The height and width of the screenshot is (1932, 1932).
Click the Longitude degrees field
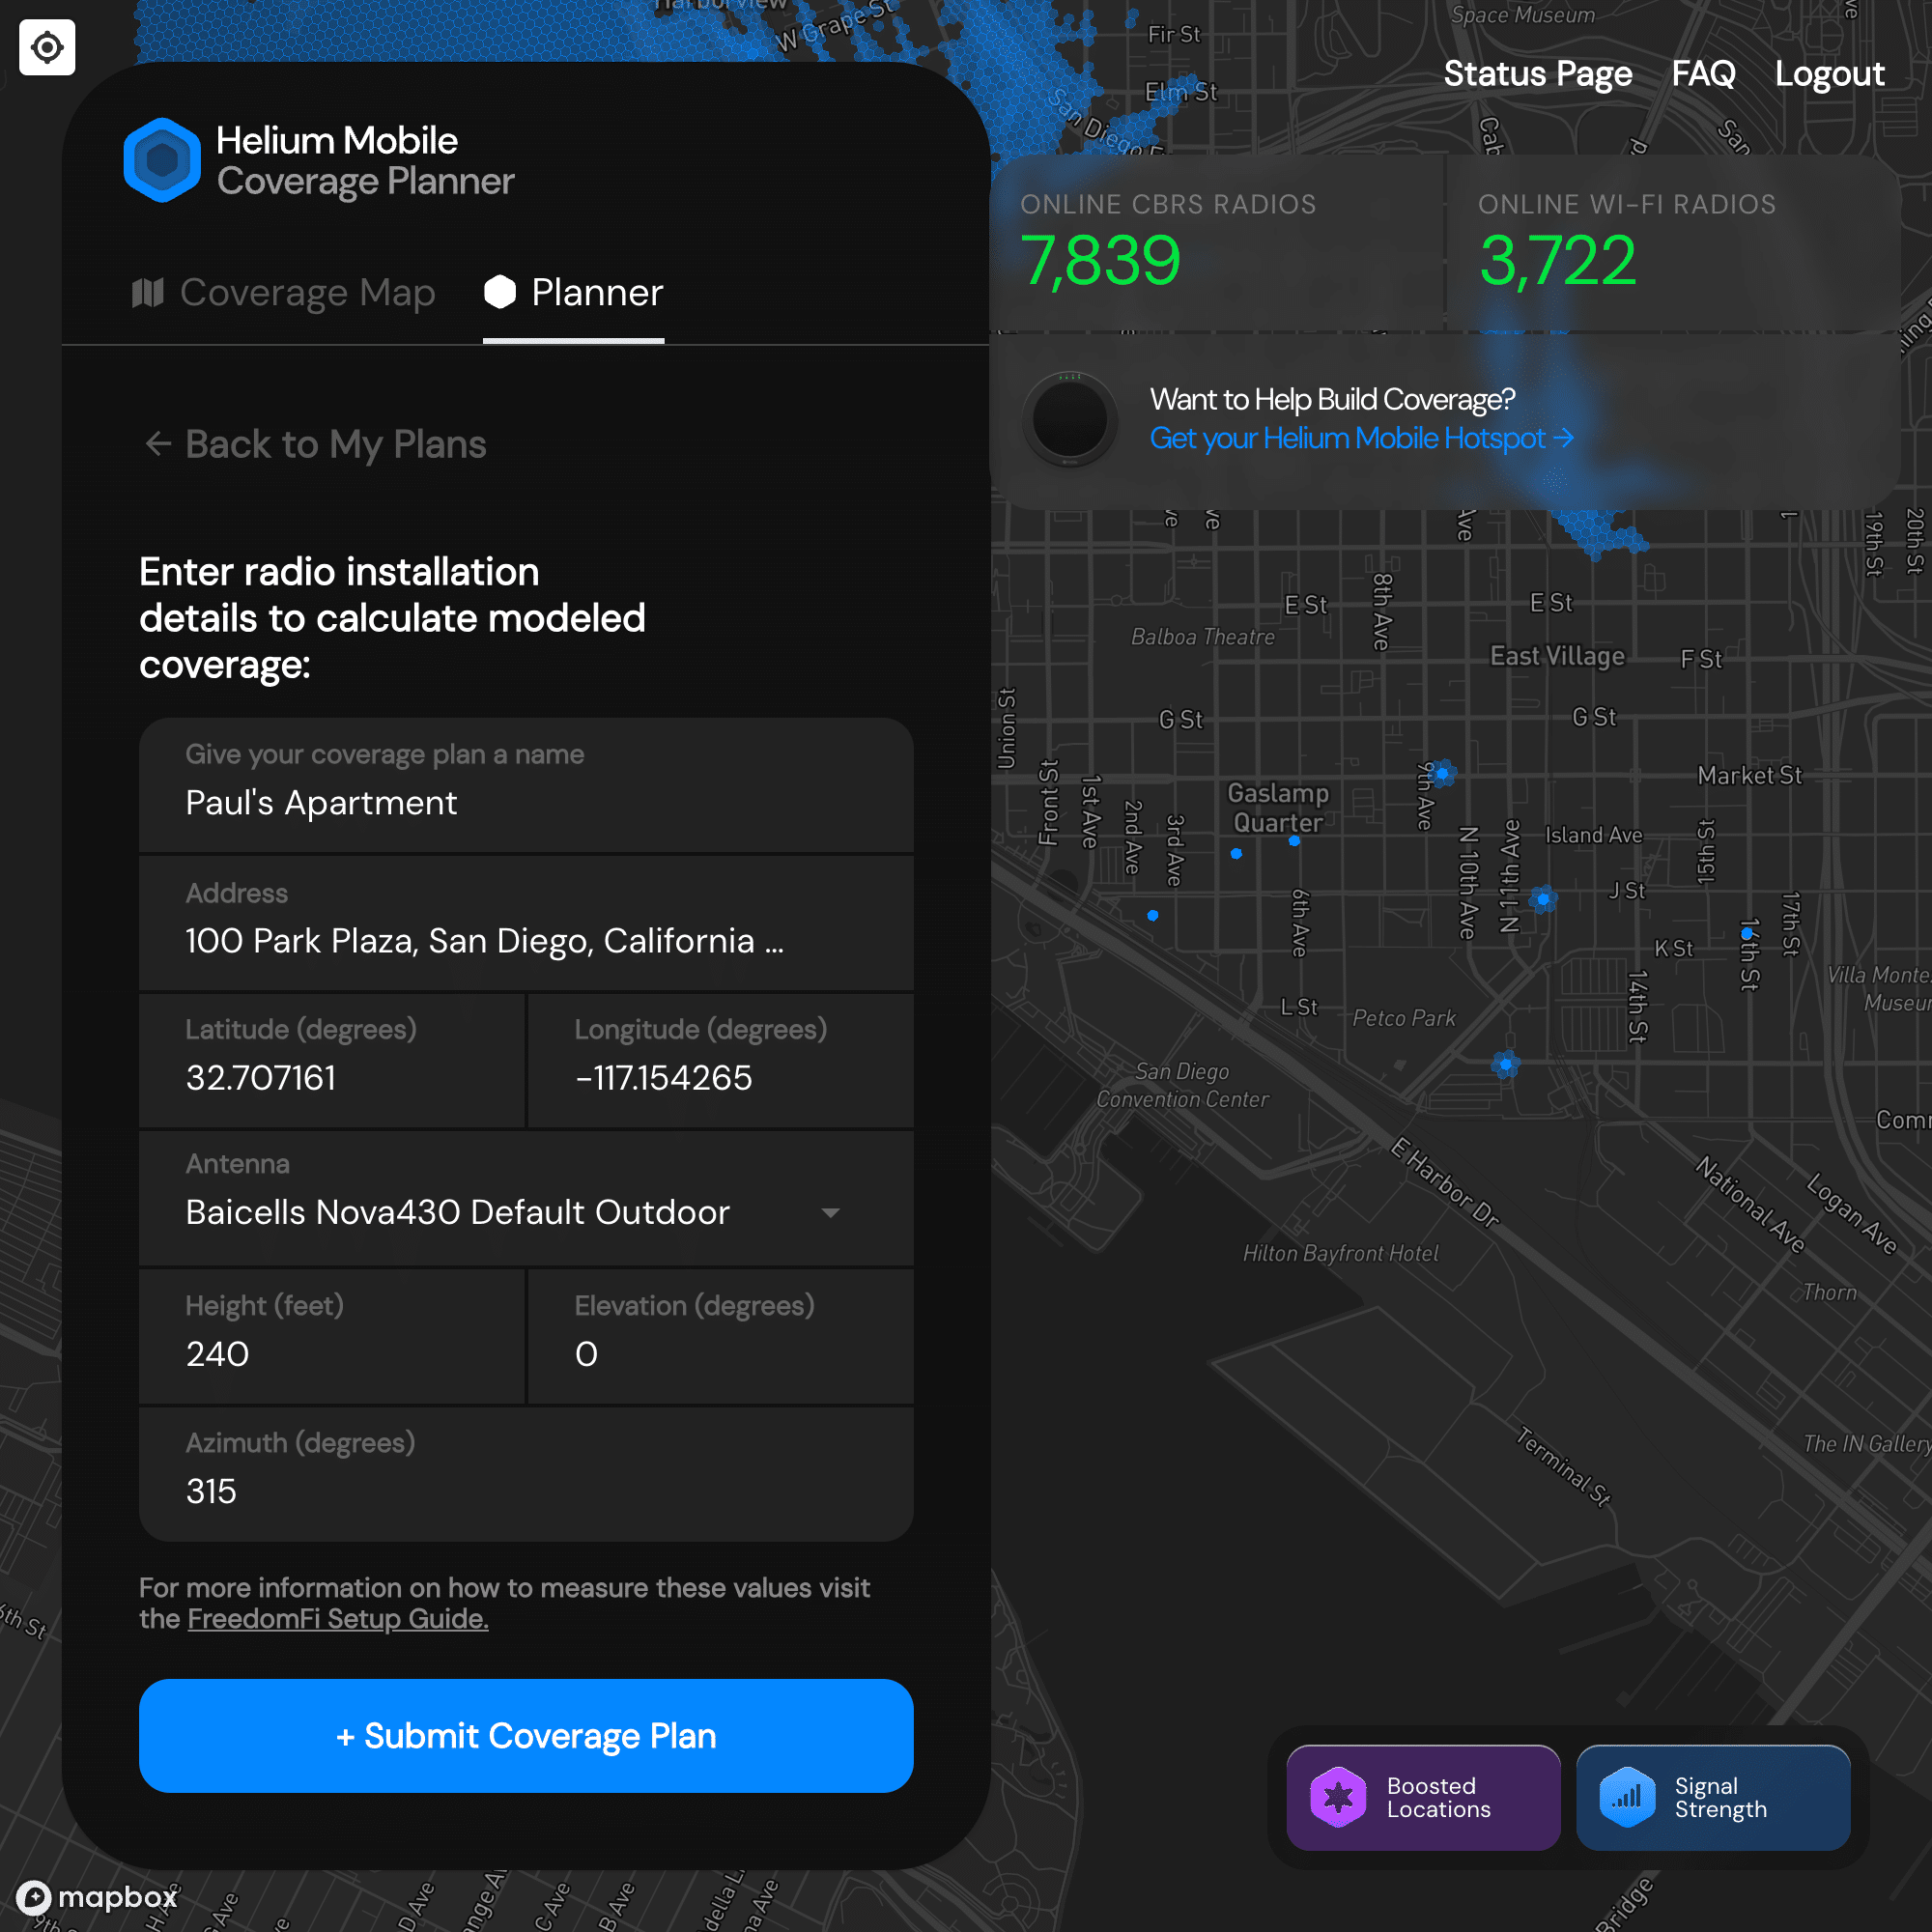[x=720, y=1060]
